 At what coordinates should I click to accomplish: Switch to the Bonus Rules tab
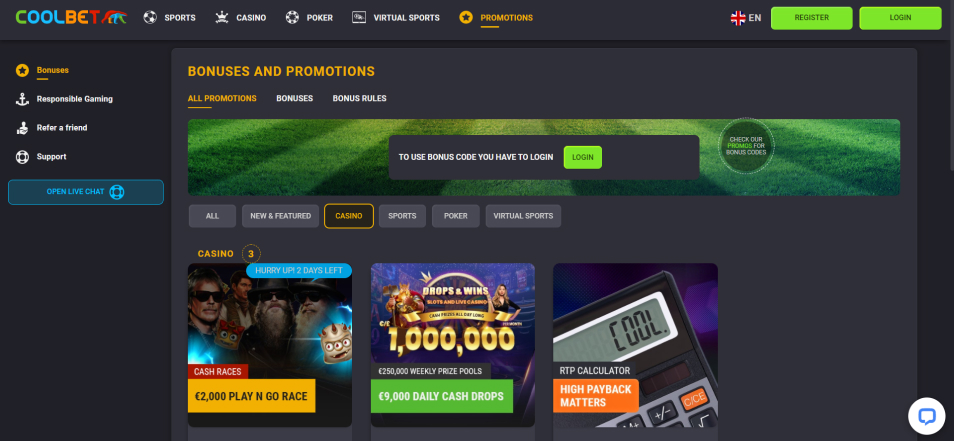360,99
